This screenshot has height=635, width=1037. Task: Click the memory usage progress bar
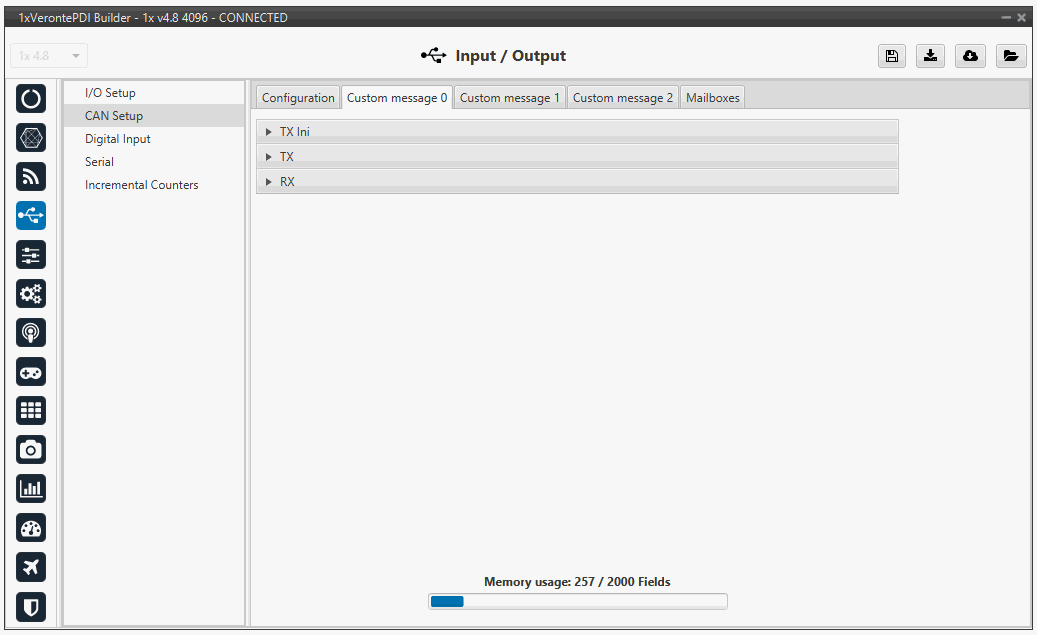tap(577, 601)
